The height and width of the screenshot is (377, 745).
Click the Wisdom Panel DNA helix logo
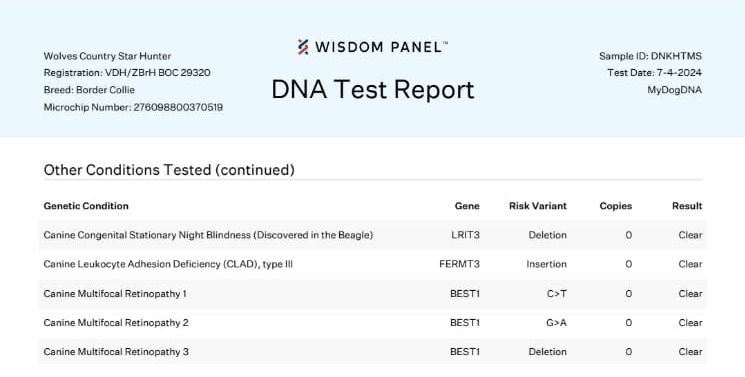pyautogui.click(x=303, y=47)
